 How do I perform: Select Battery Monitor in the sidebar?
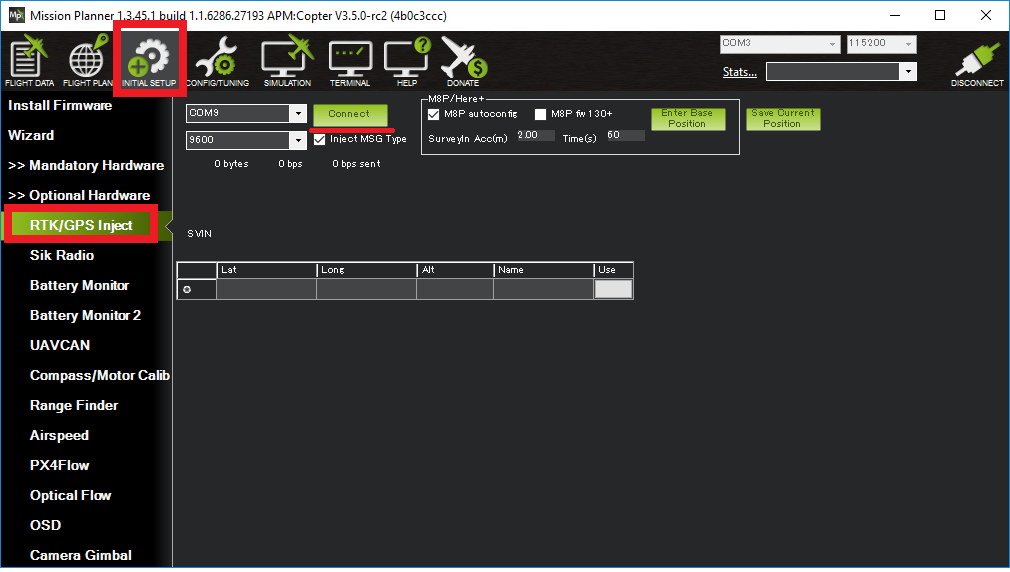click(79, 285)
